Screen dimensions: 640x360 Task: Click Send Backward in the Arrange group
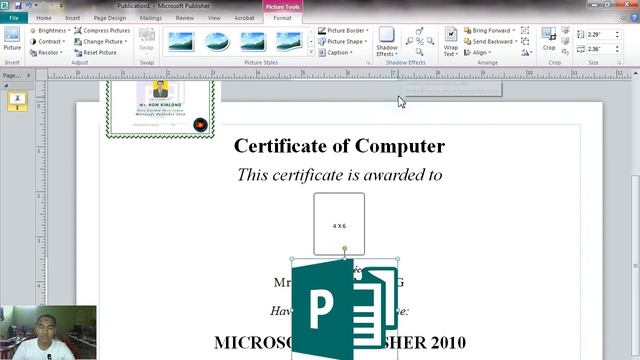pyautogui.click(x=490, y=42)
